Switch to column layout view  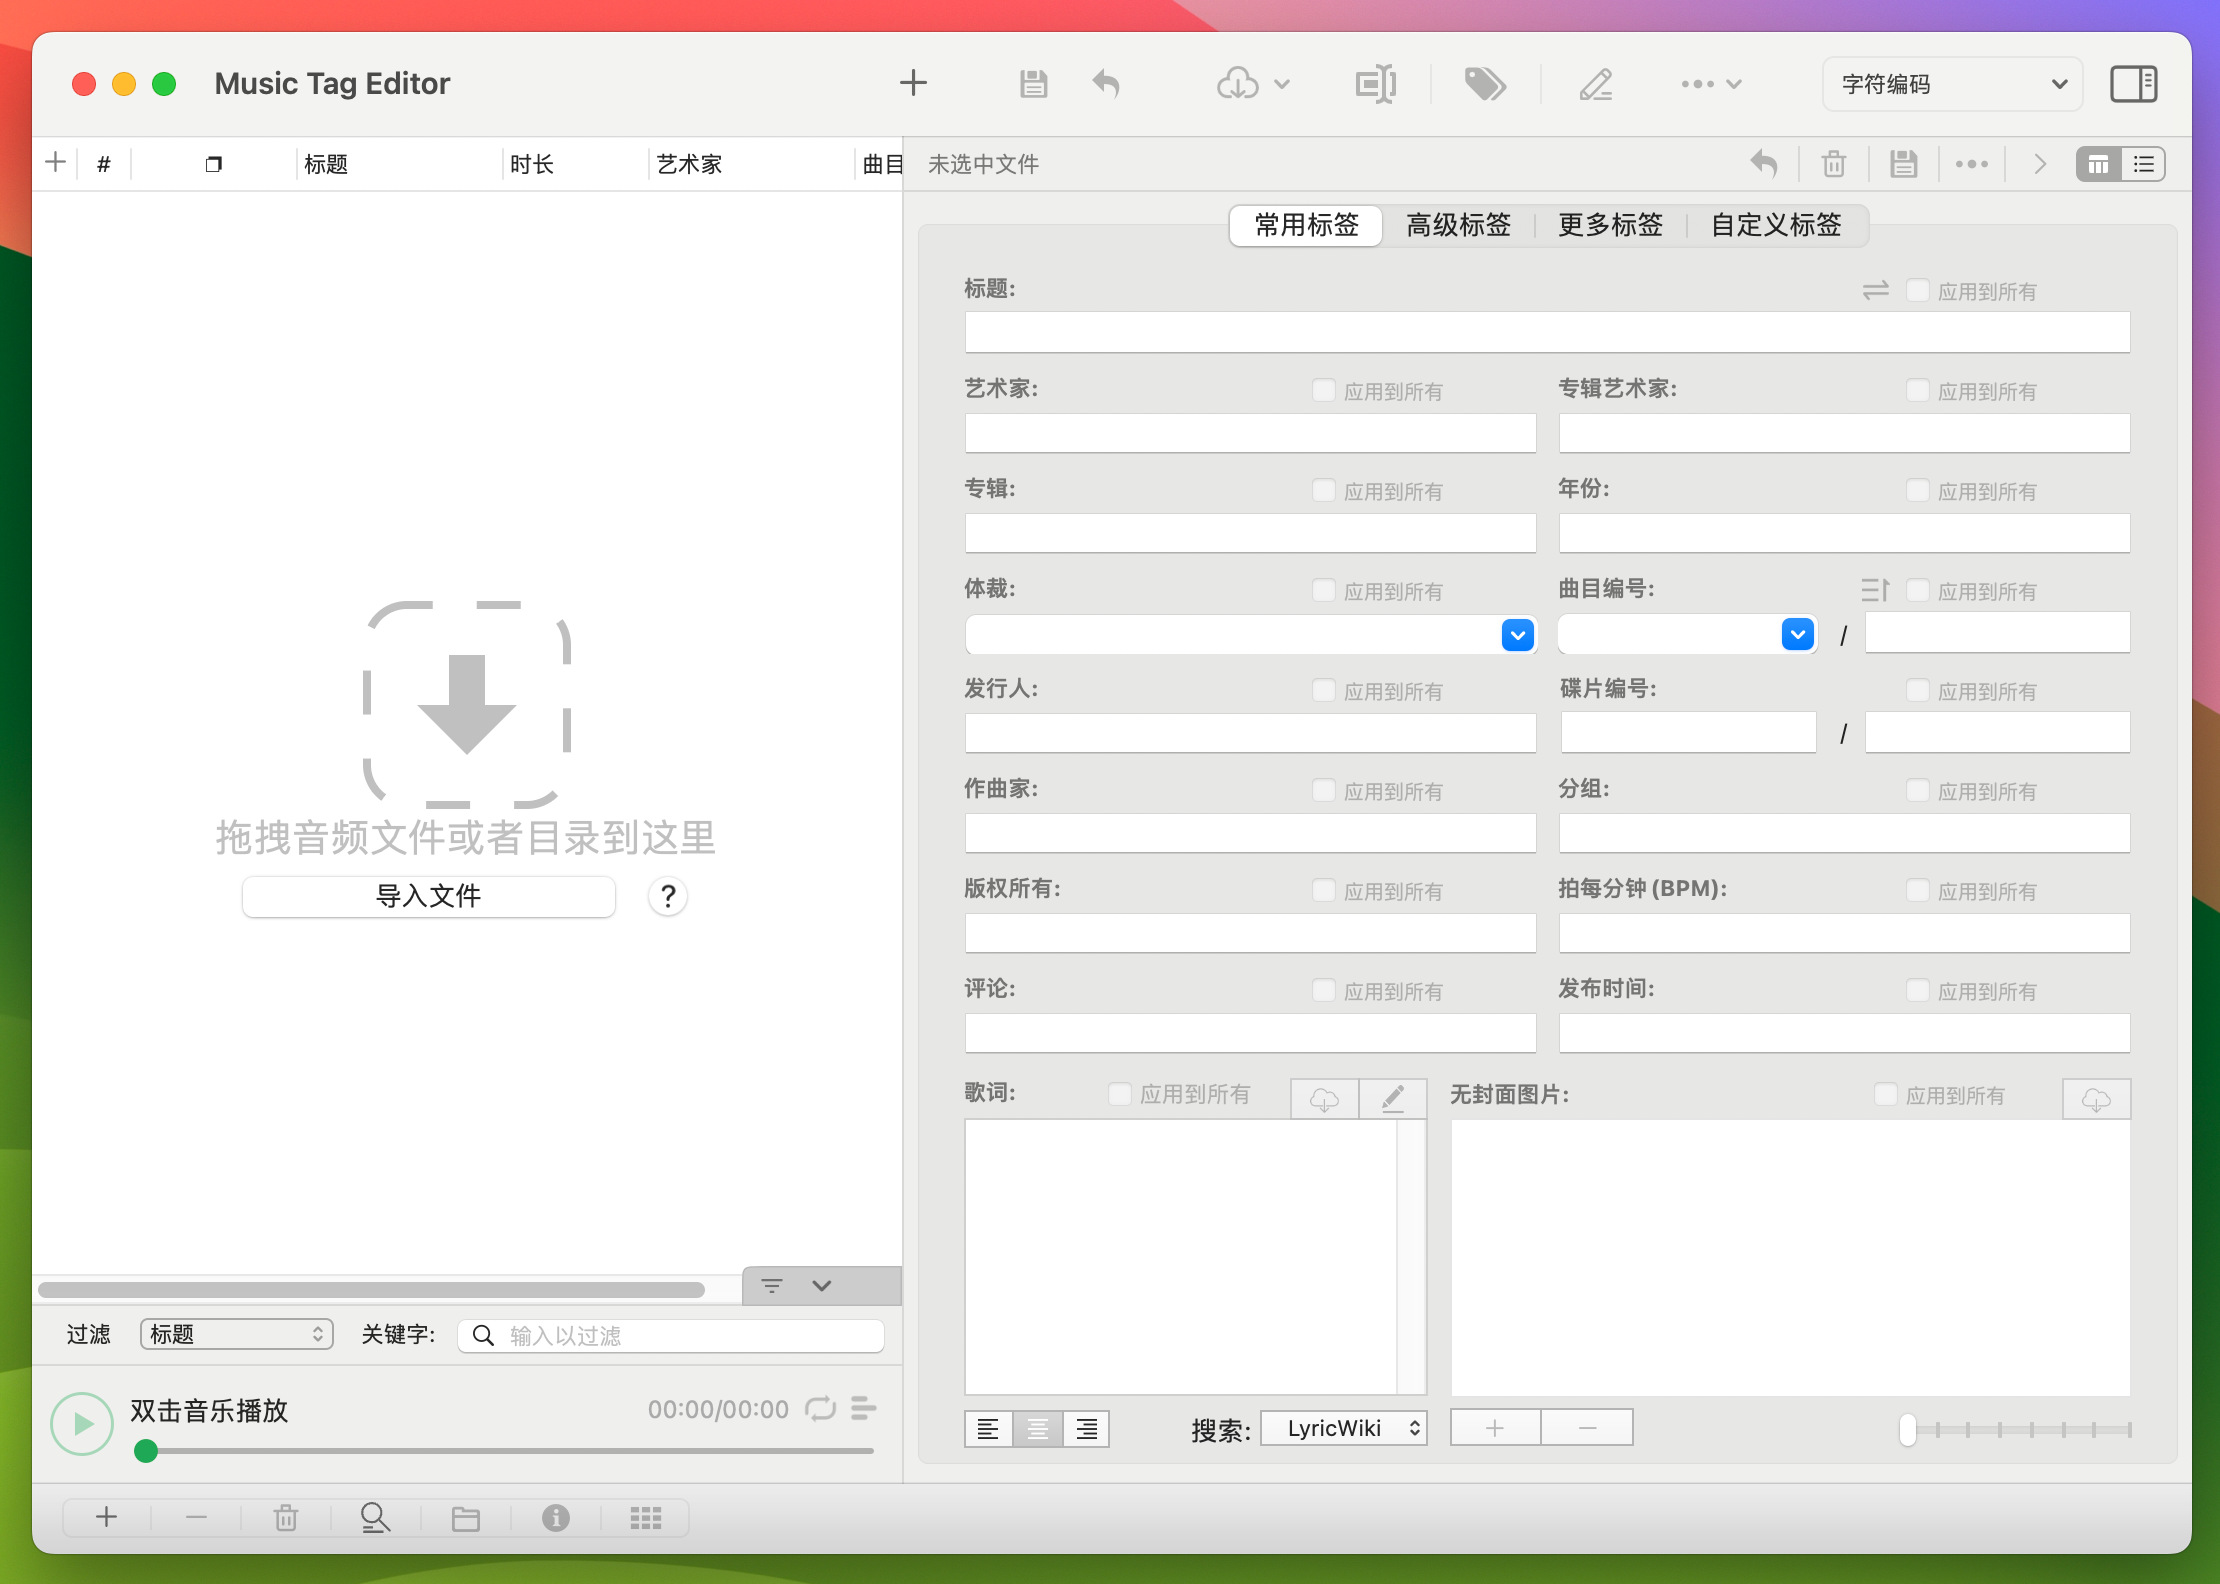pos(2098,164)
